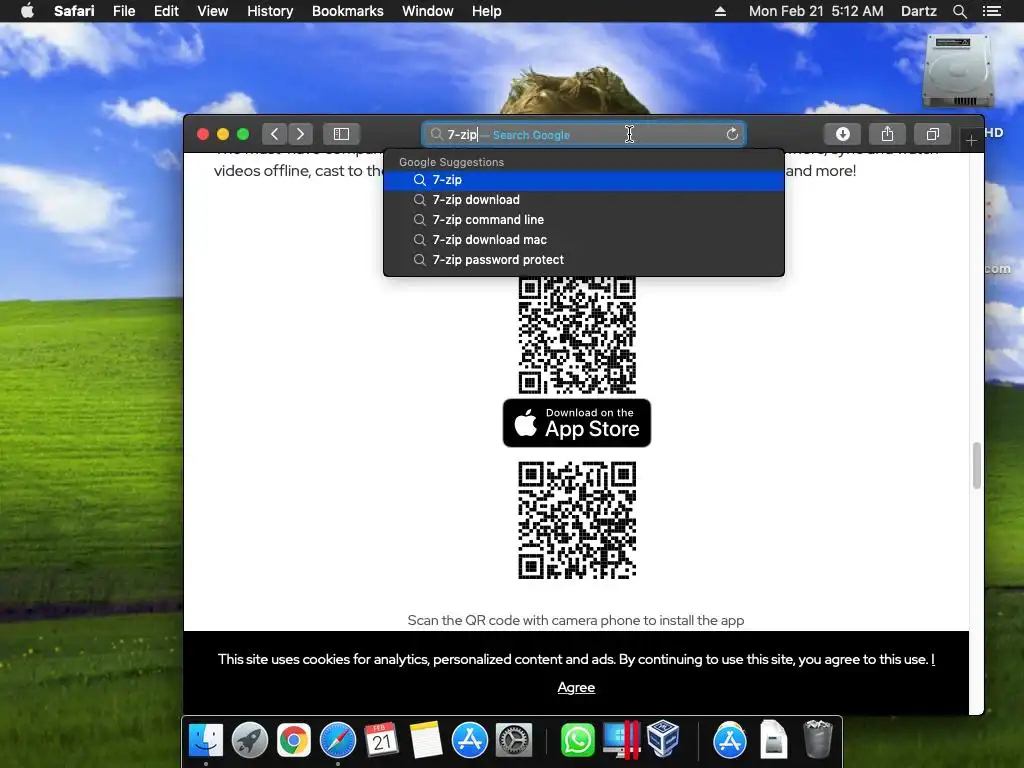
Task: Open Calendar showing 21 in Dock
Action: point(381,740)
